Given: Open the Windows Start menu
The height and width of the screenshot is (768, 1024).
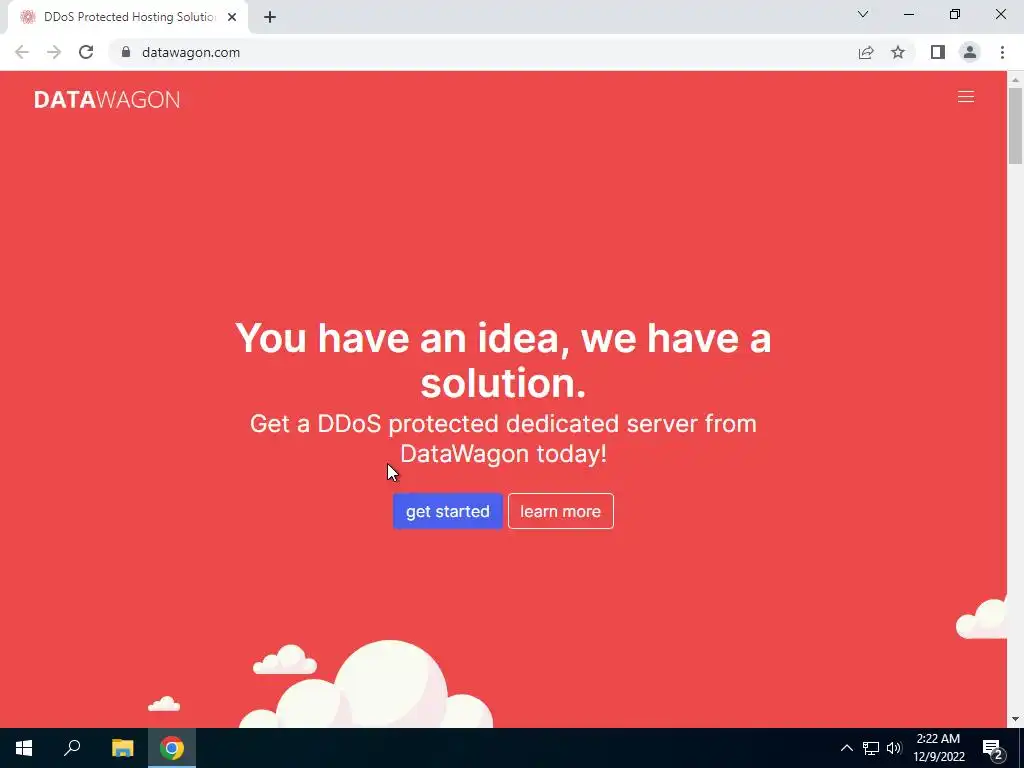Looking at the screenshot, I should 24,748.
